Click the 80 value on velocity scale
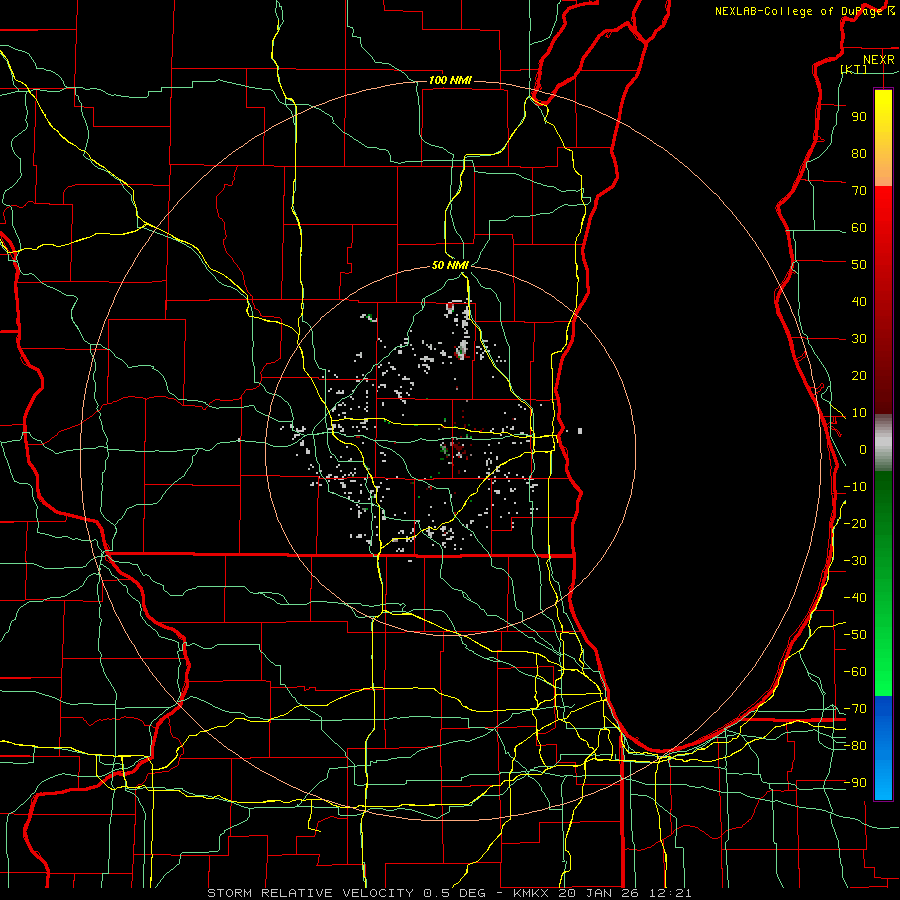This screenshot has width=900, height=900. point(859,153)
